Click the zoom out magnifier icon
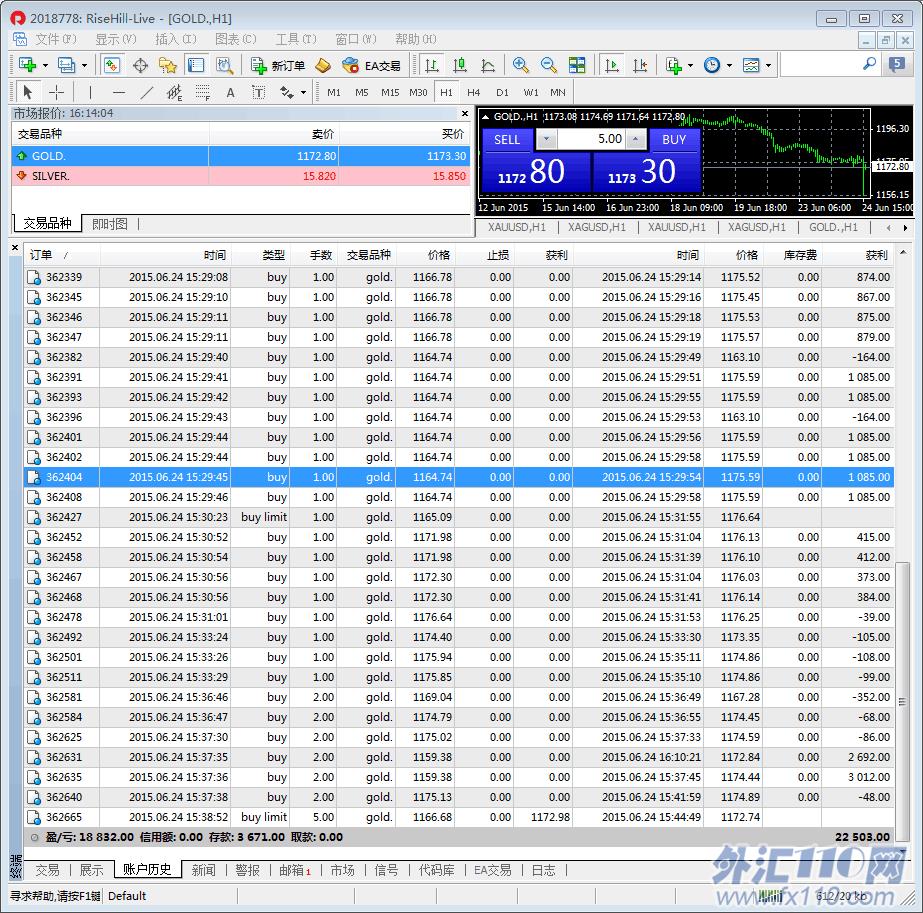This screenshot has width=923, height=913. click(549, 65)
